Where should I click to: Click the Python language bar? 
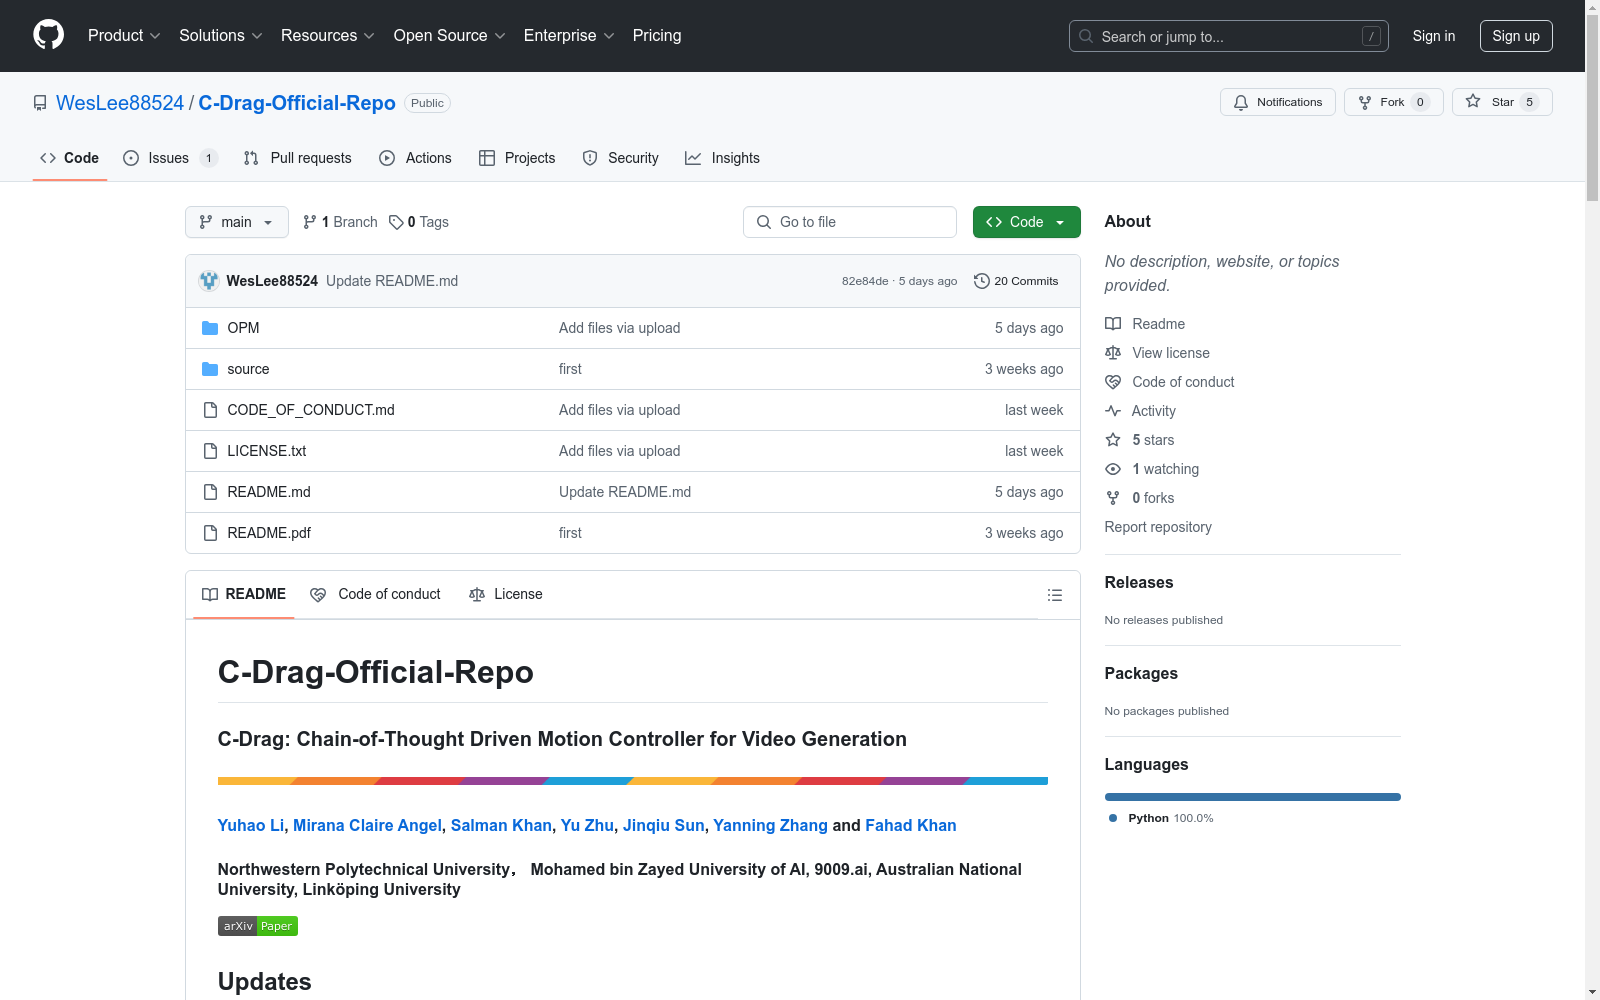point(1253,797)
